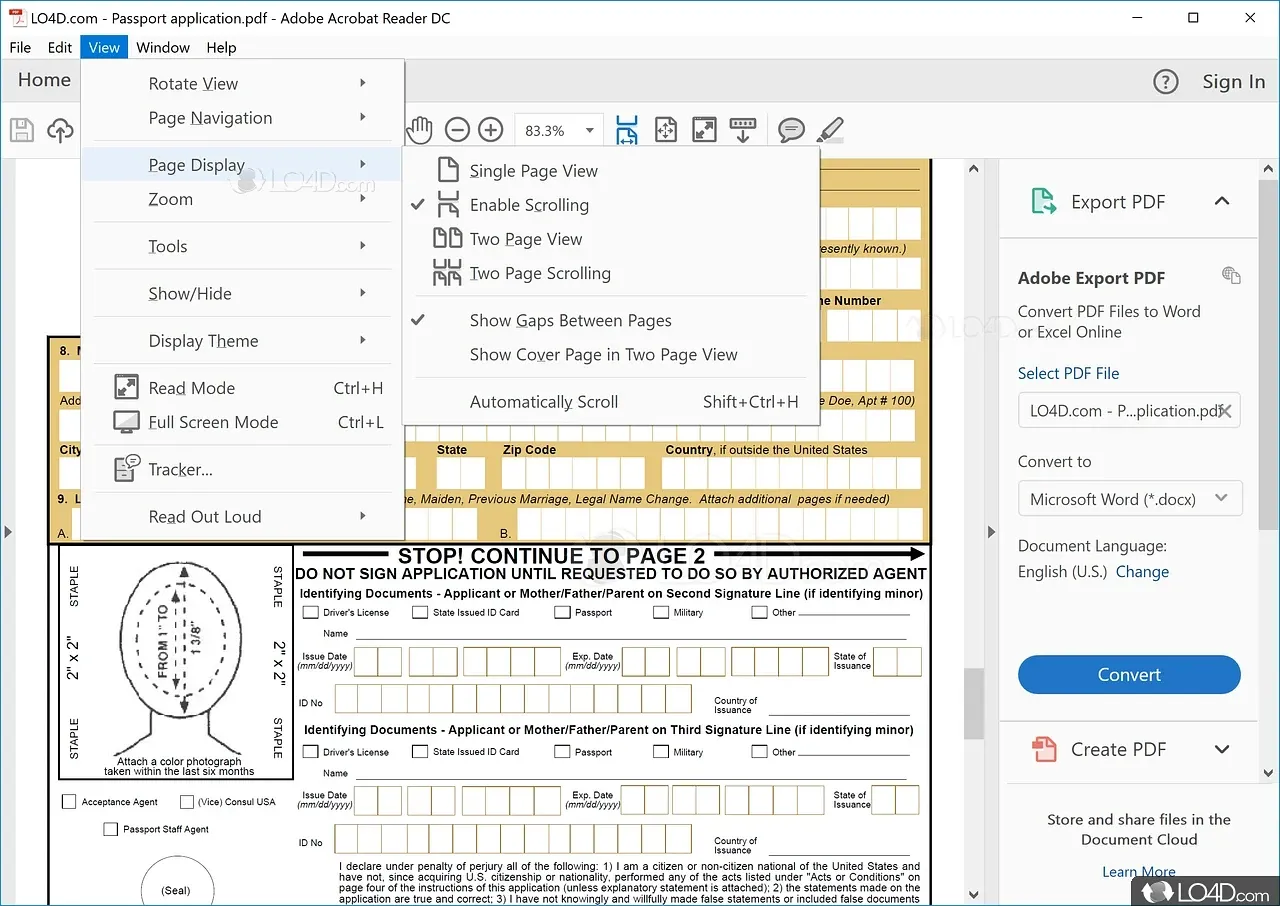The image size is (1280, 906).
Task: Choose Show Cover Page in Two Page View
Action: click(611, 355)
